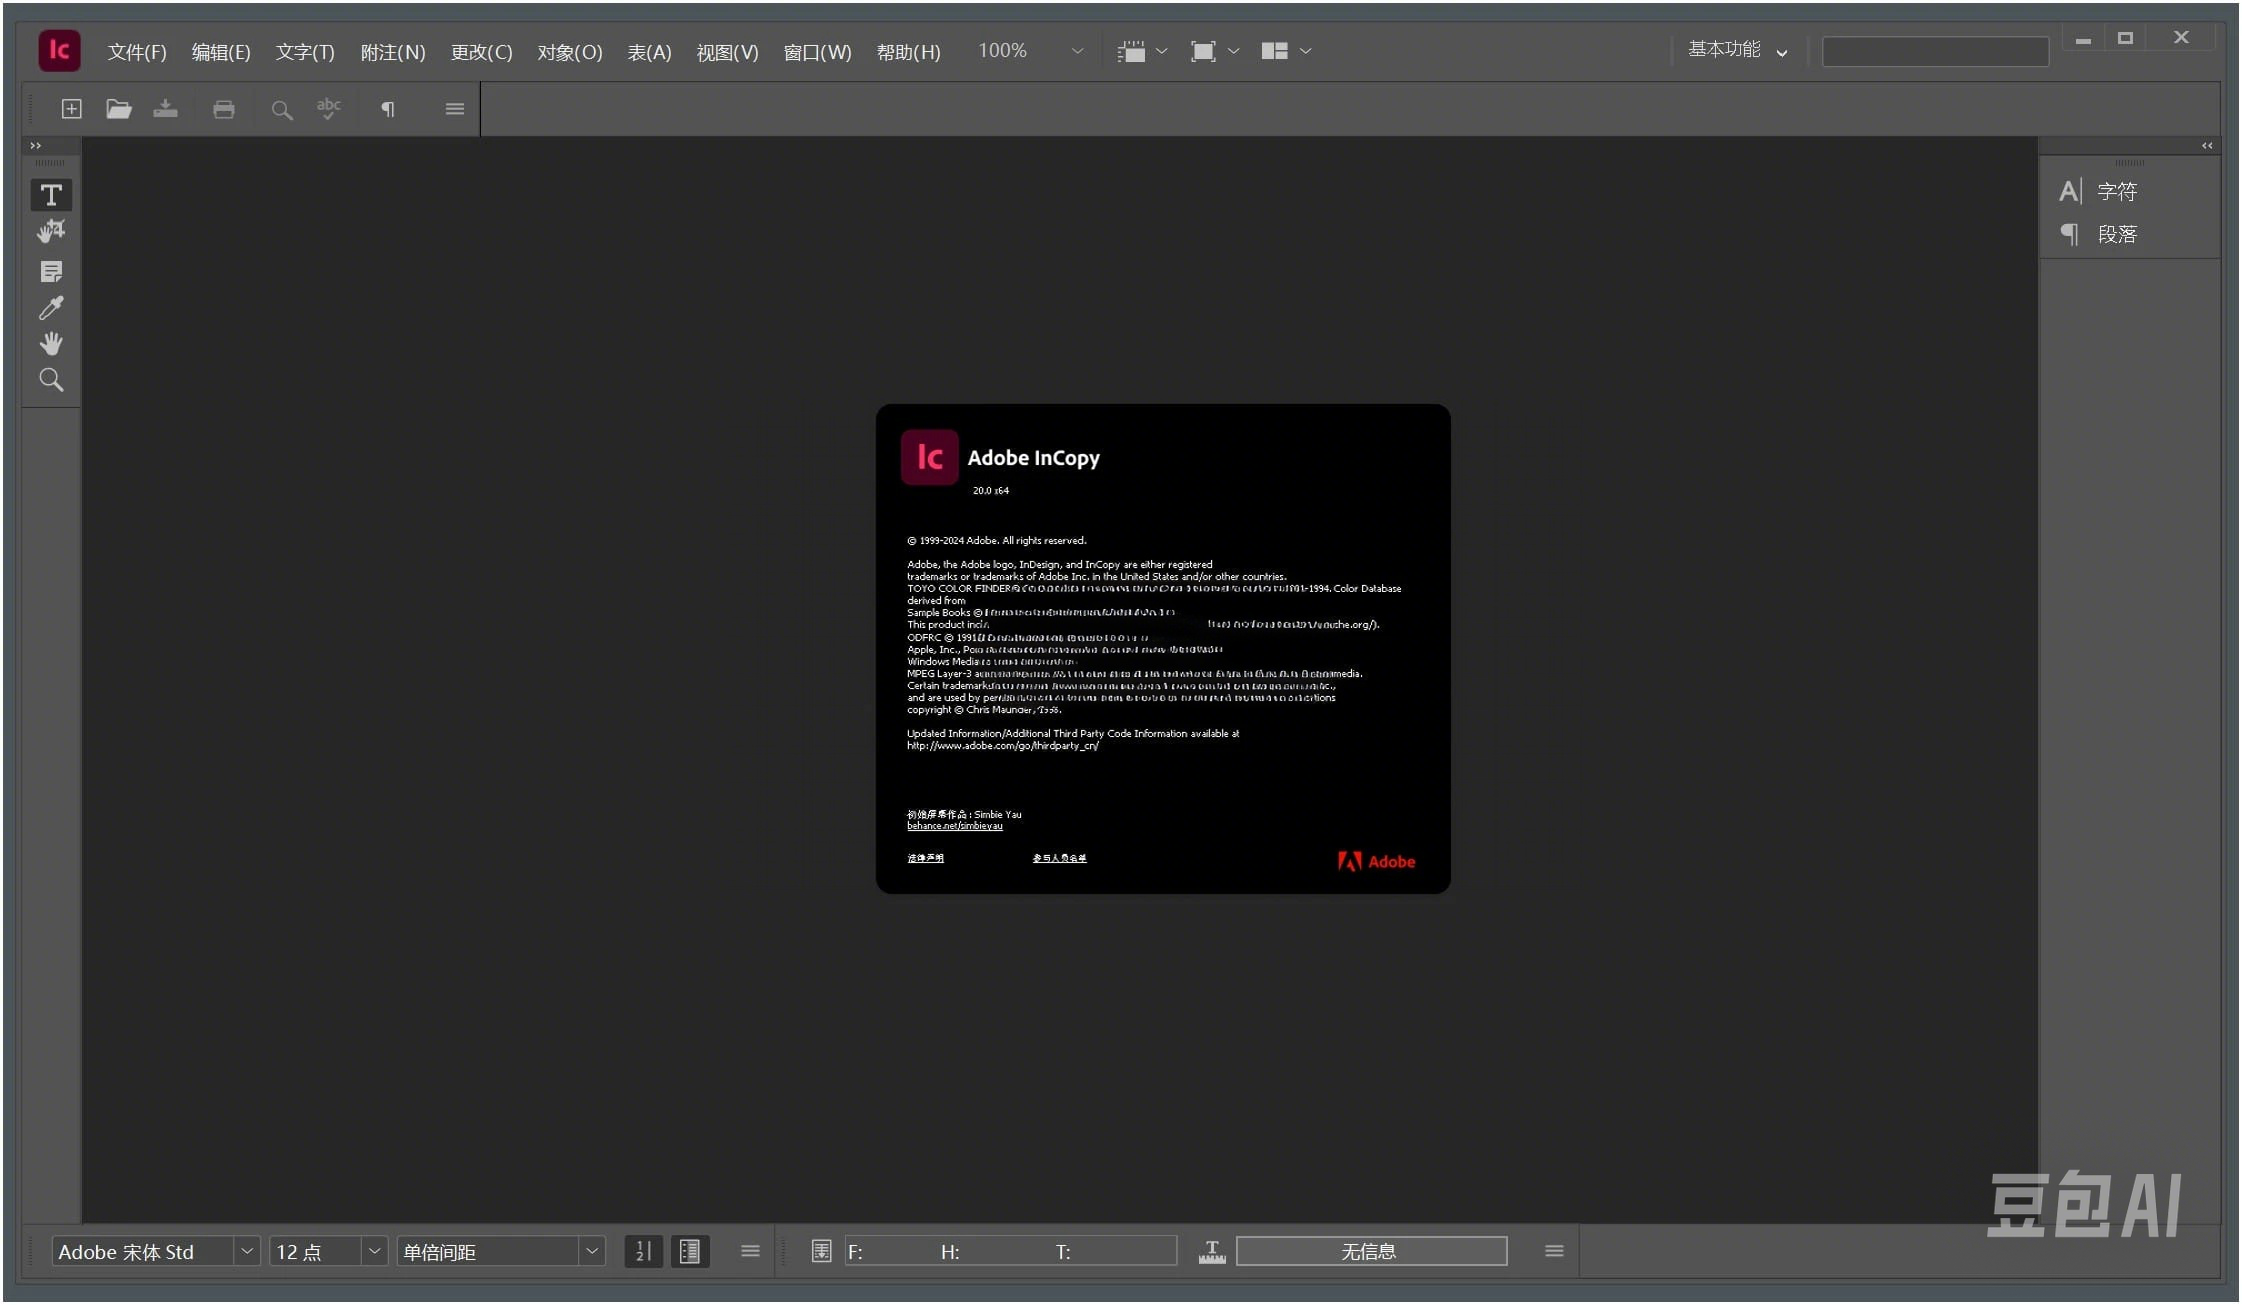Image resolution: width=2242 pixels, height=1305 pixels.
Task: Open the bottom-left bar options menu icon
Action: pos(750,1251)
